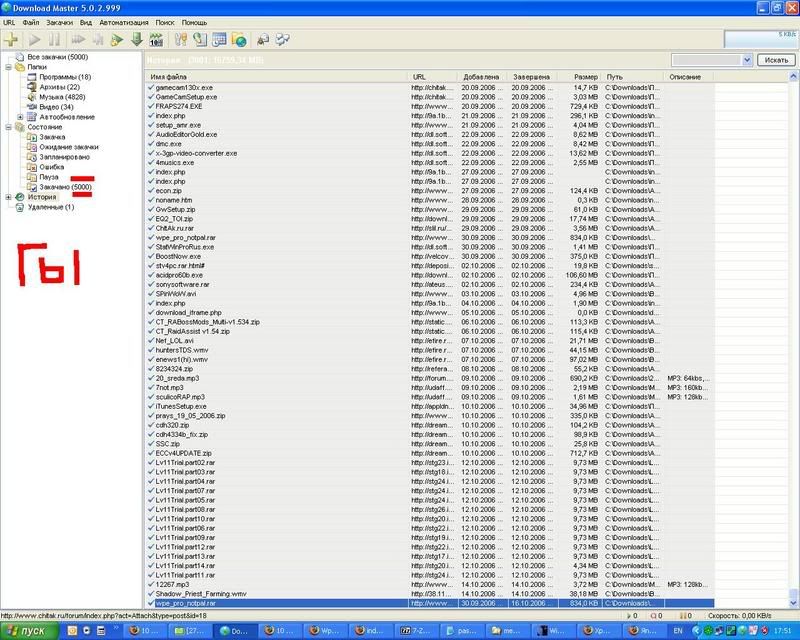The width and height of the screenshot is (800, 640).
Task: Click the bug report toolbar icon
Action: pyautogui.click(x=263, y=39)
